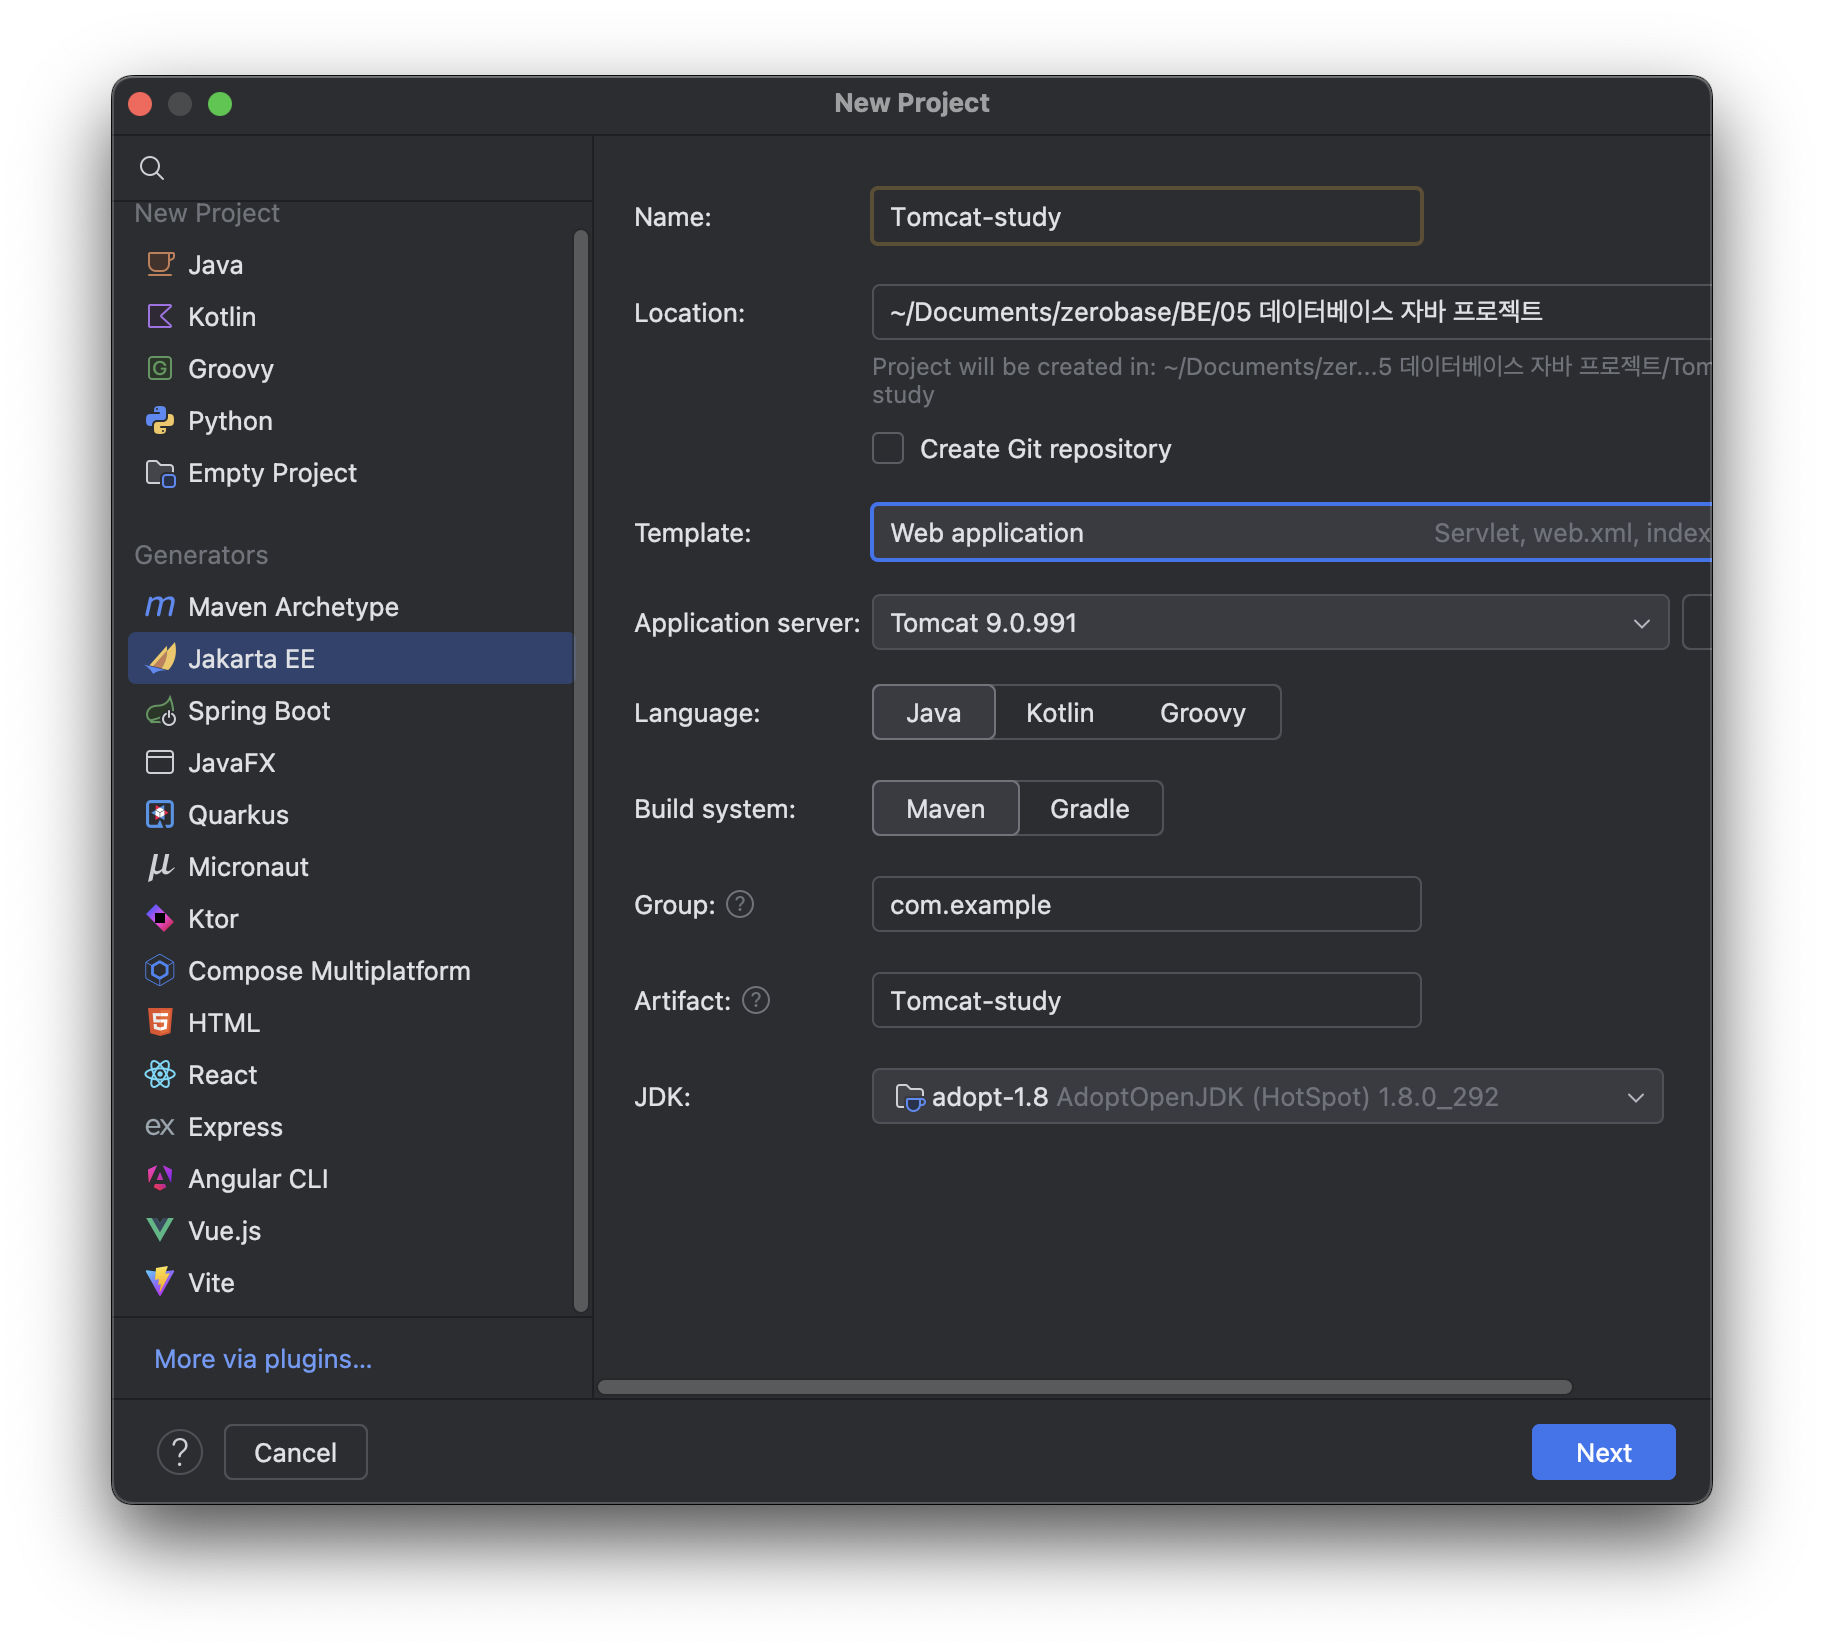Select Maven Archetype generator
The width and height of the screenshot is (1824, 1652).
[351, 606]
